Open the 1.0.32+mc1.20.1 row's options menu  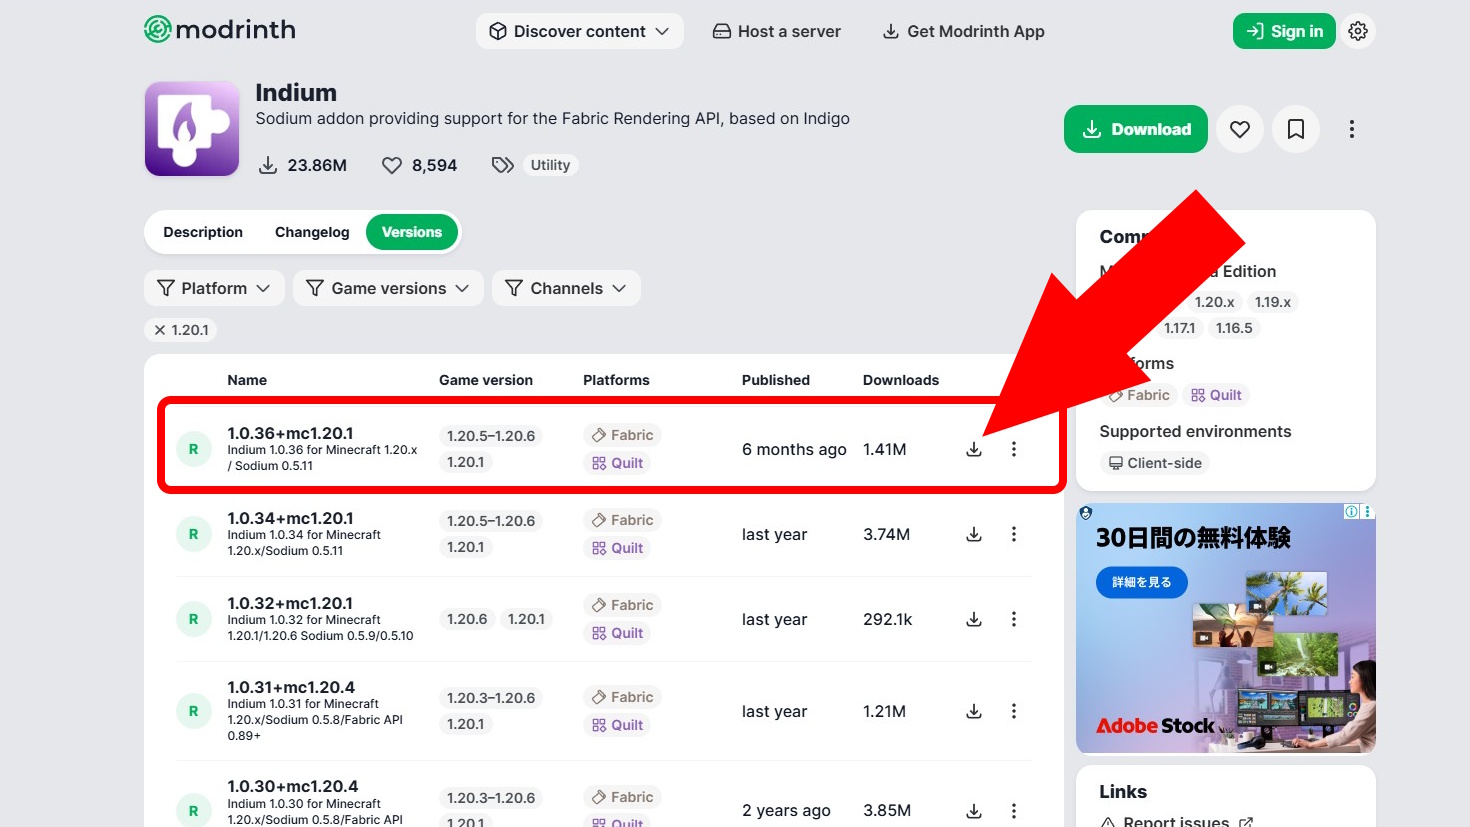pyautogui.click(x=1014, y=619)
